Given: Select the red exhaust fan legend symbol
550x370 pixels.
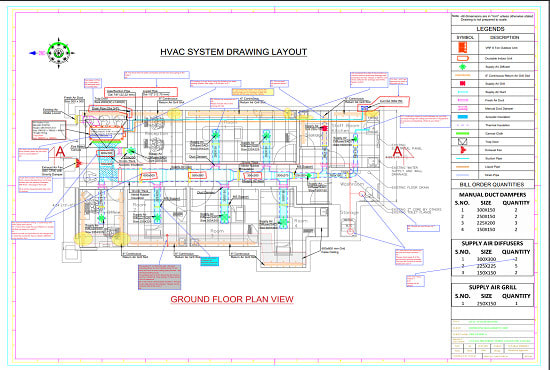Looking at the screenshot, I should 463,150.
